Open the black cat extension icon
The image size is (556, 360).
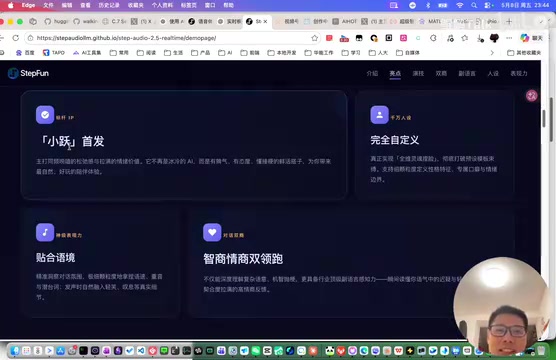click(x=494, y=38)
